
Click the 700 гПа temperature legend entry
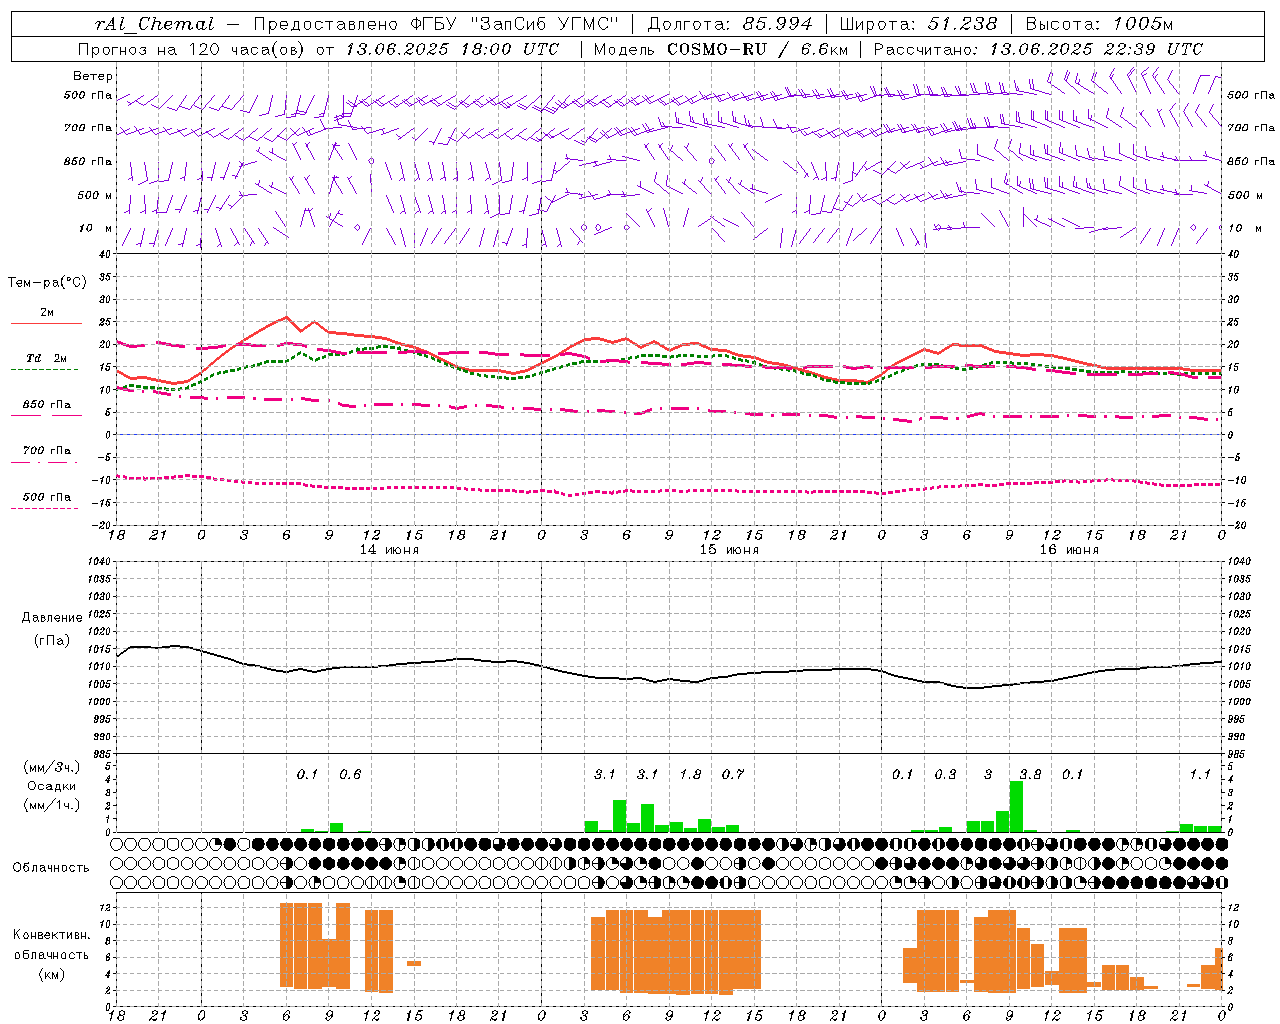[x=47, y=451]
